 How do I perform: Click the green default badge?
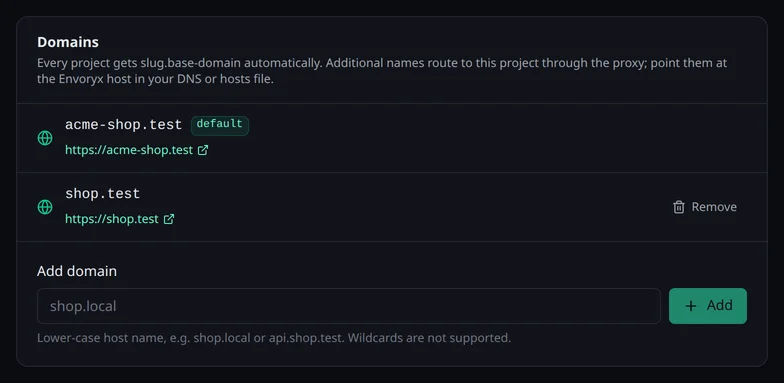pyautogui.click(x=220, y=124)
